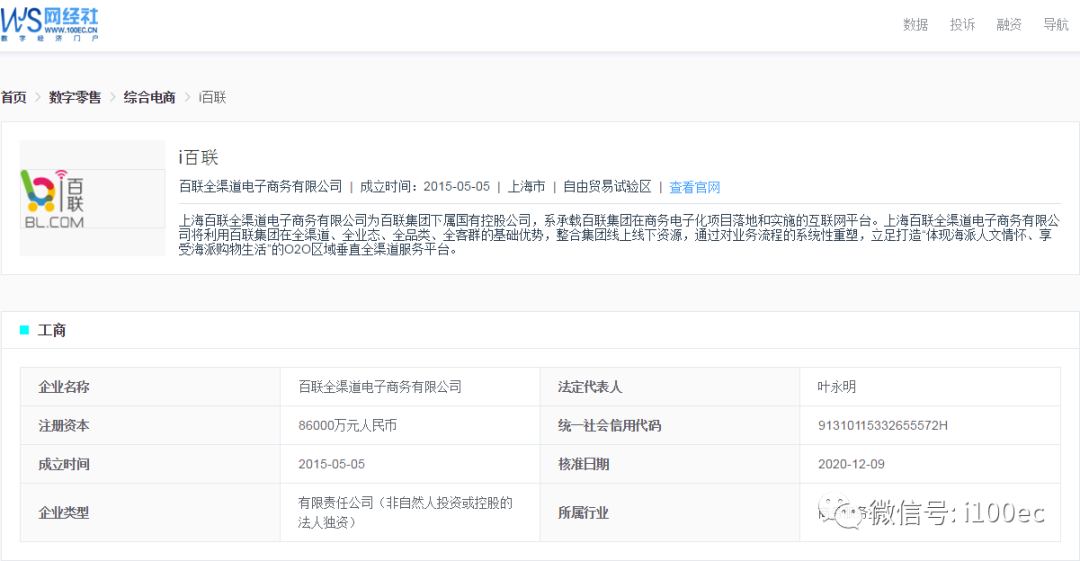
Task: Click company name in header line
Action: click(x=260, y=187)
